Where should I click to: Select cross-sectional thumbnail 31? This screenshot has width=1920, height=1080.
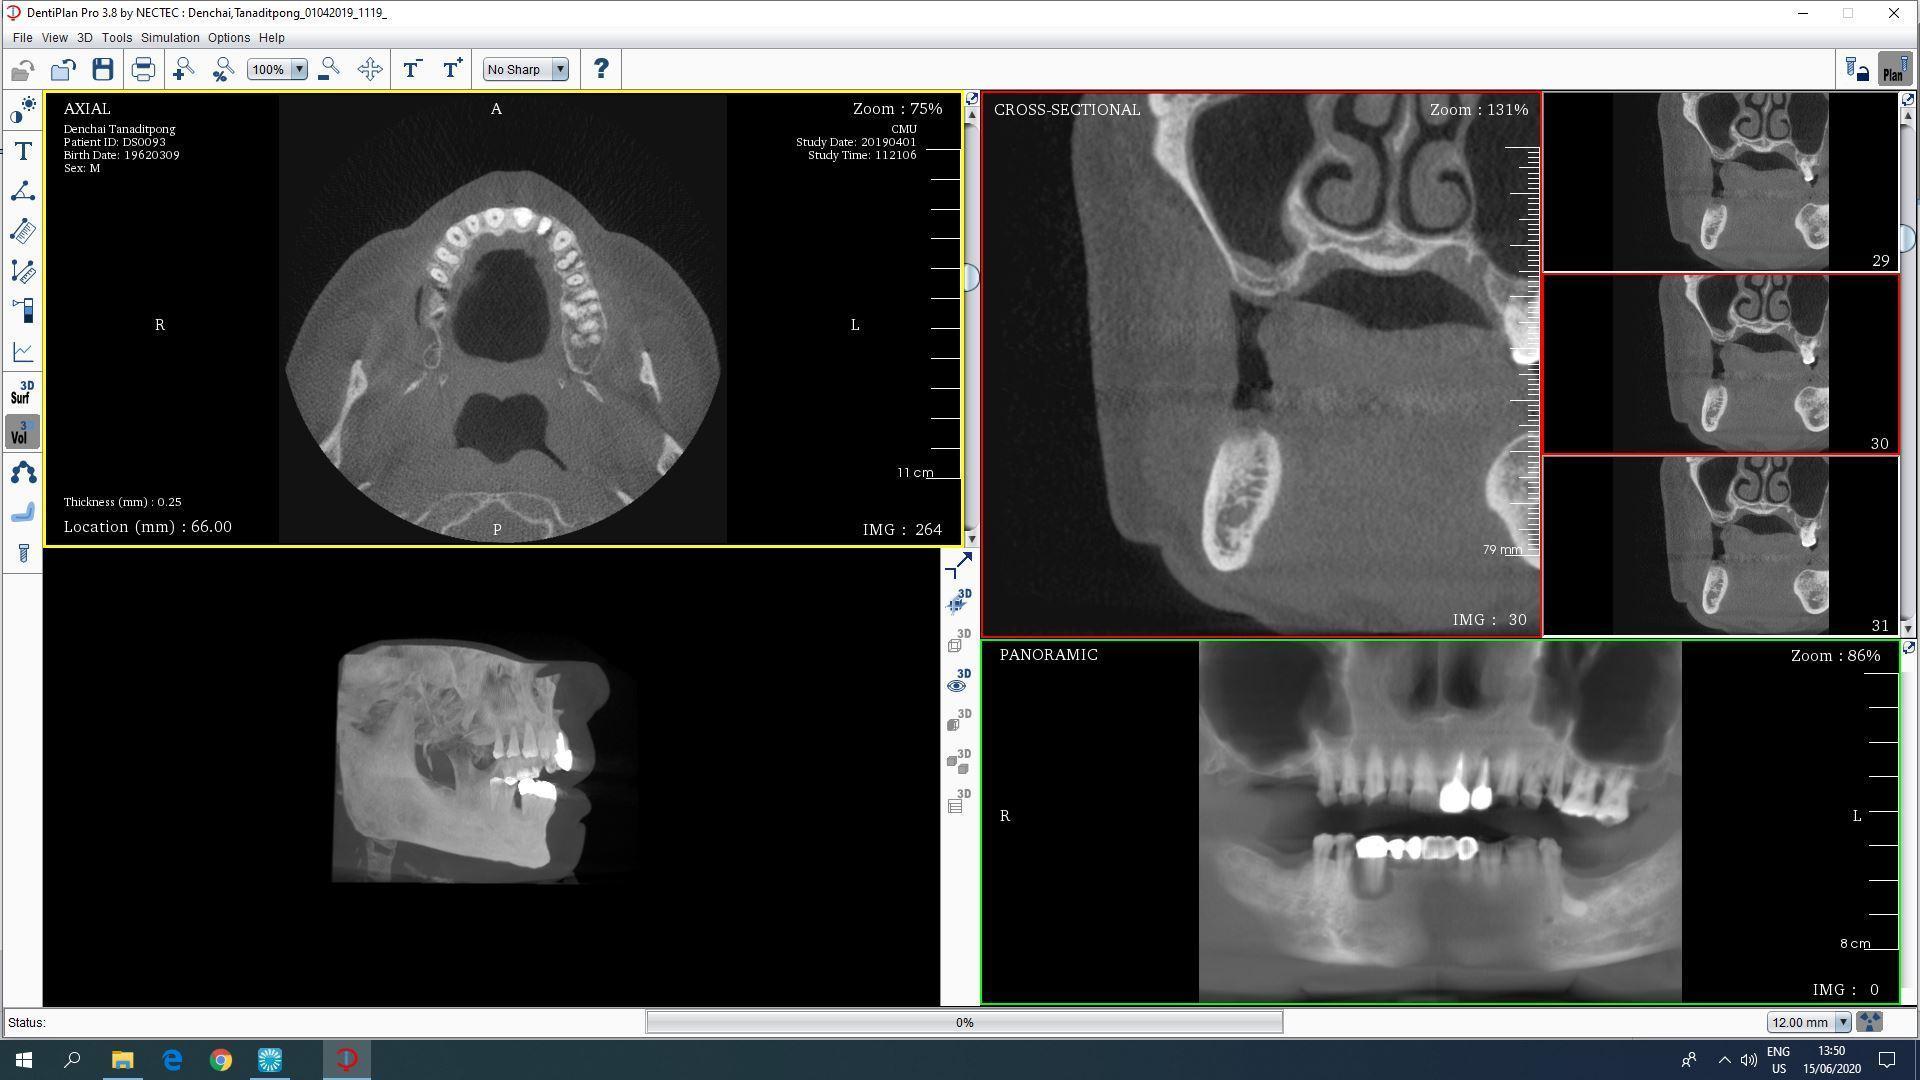[x=1720, y=546]
